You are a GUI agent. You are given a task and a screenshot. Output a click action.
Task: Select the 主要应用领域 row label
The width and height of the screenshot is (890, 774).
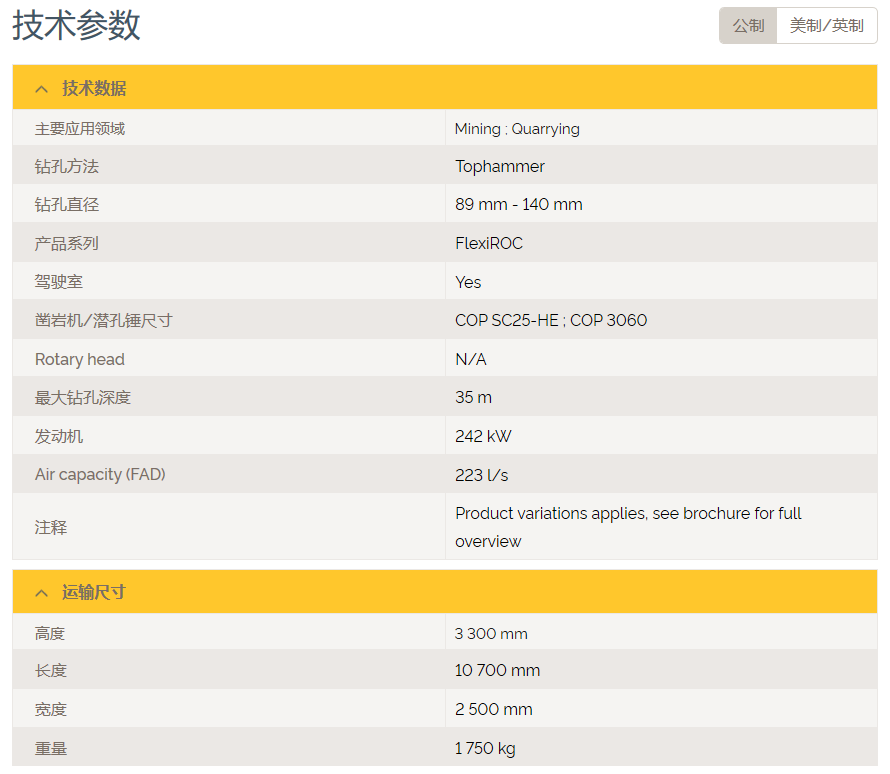80,129
